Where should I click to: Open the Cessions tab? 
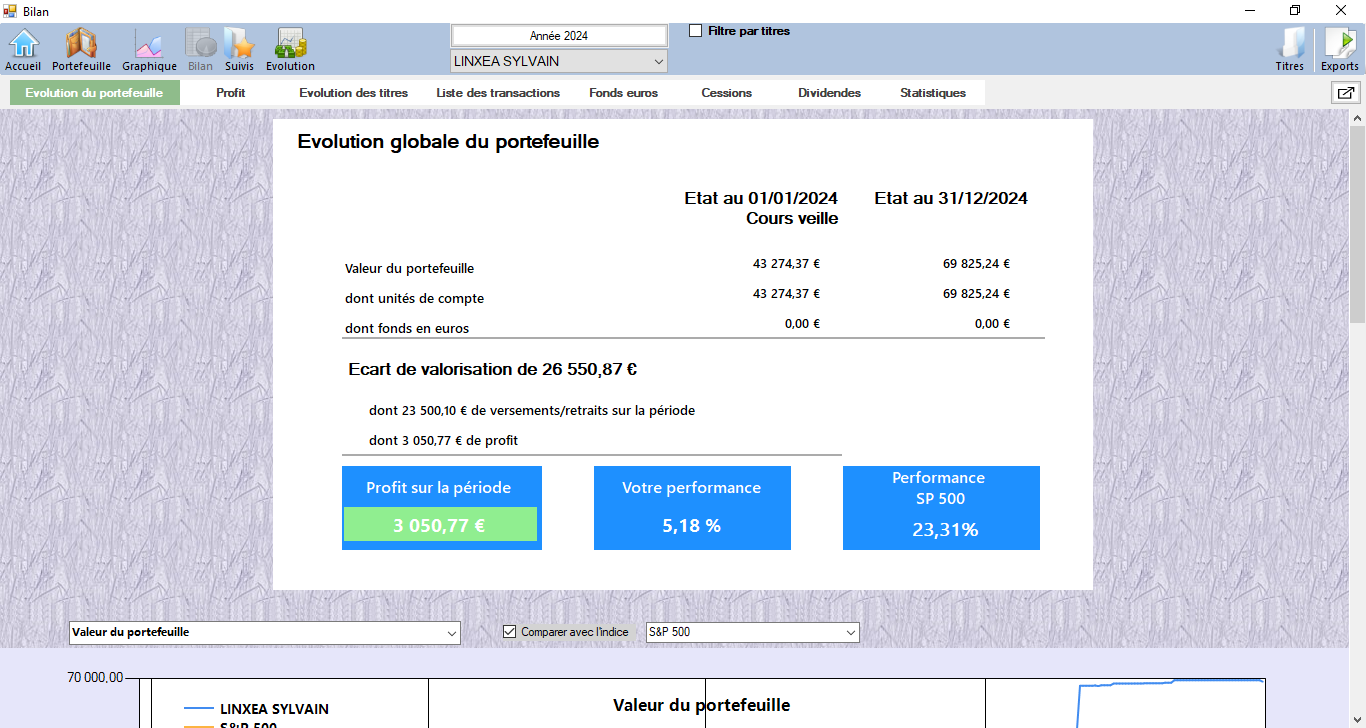tap(726, 93)
